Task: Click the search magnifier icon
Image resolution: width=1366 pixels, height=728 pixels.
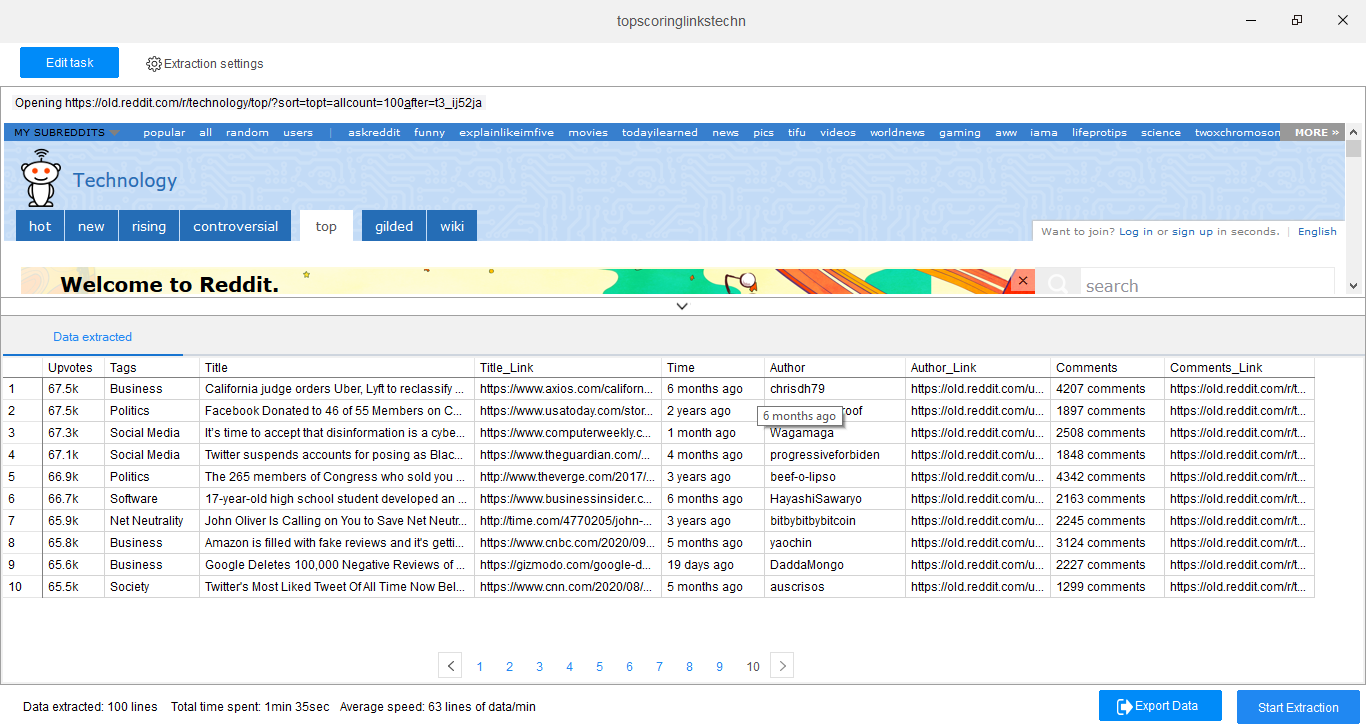Action: coord(1057,285)
